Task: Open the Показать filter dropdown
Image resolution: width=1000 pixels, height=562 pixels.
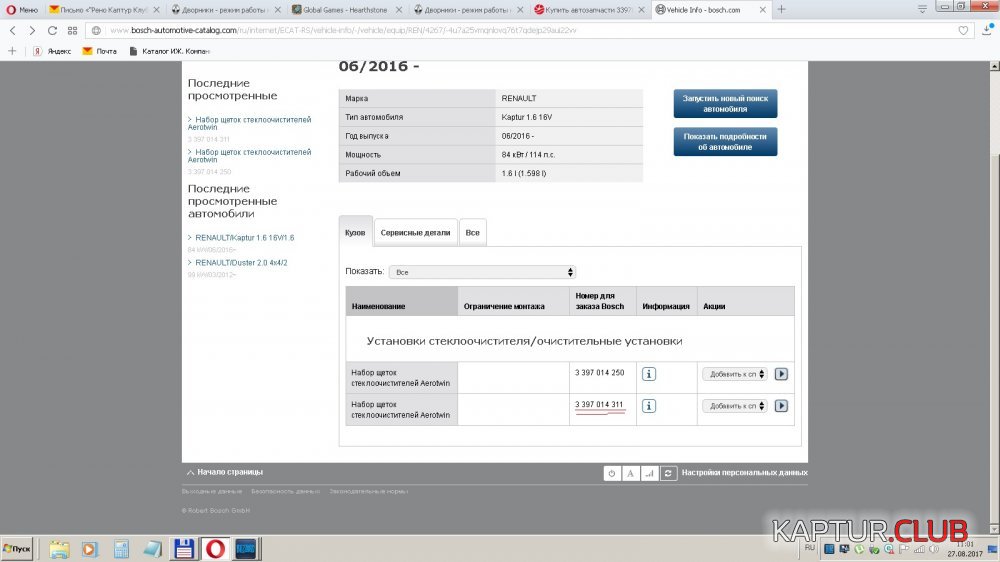Action: point(482,272)
